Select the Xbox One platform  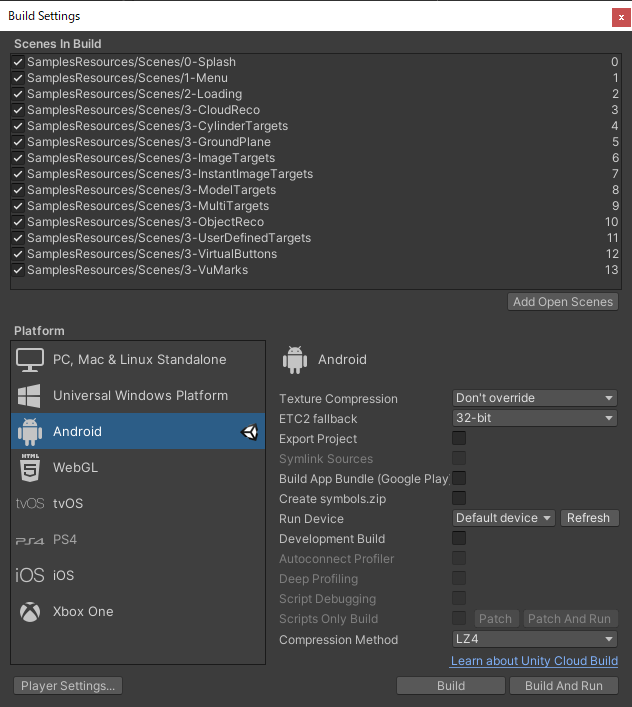click(x=138, y=612)
